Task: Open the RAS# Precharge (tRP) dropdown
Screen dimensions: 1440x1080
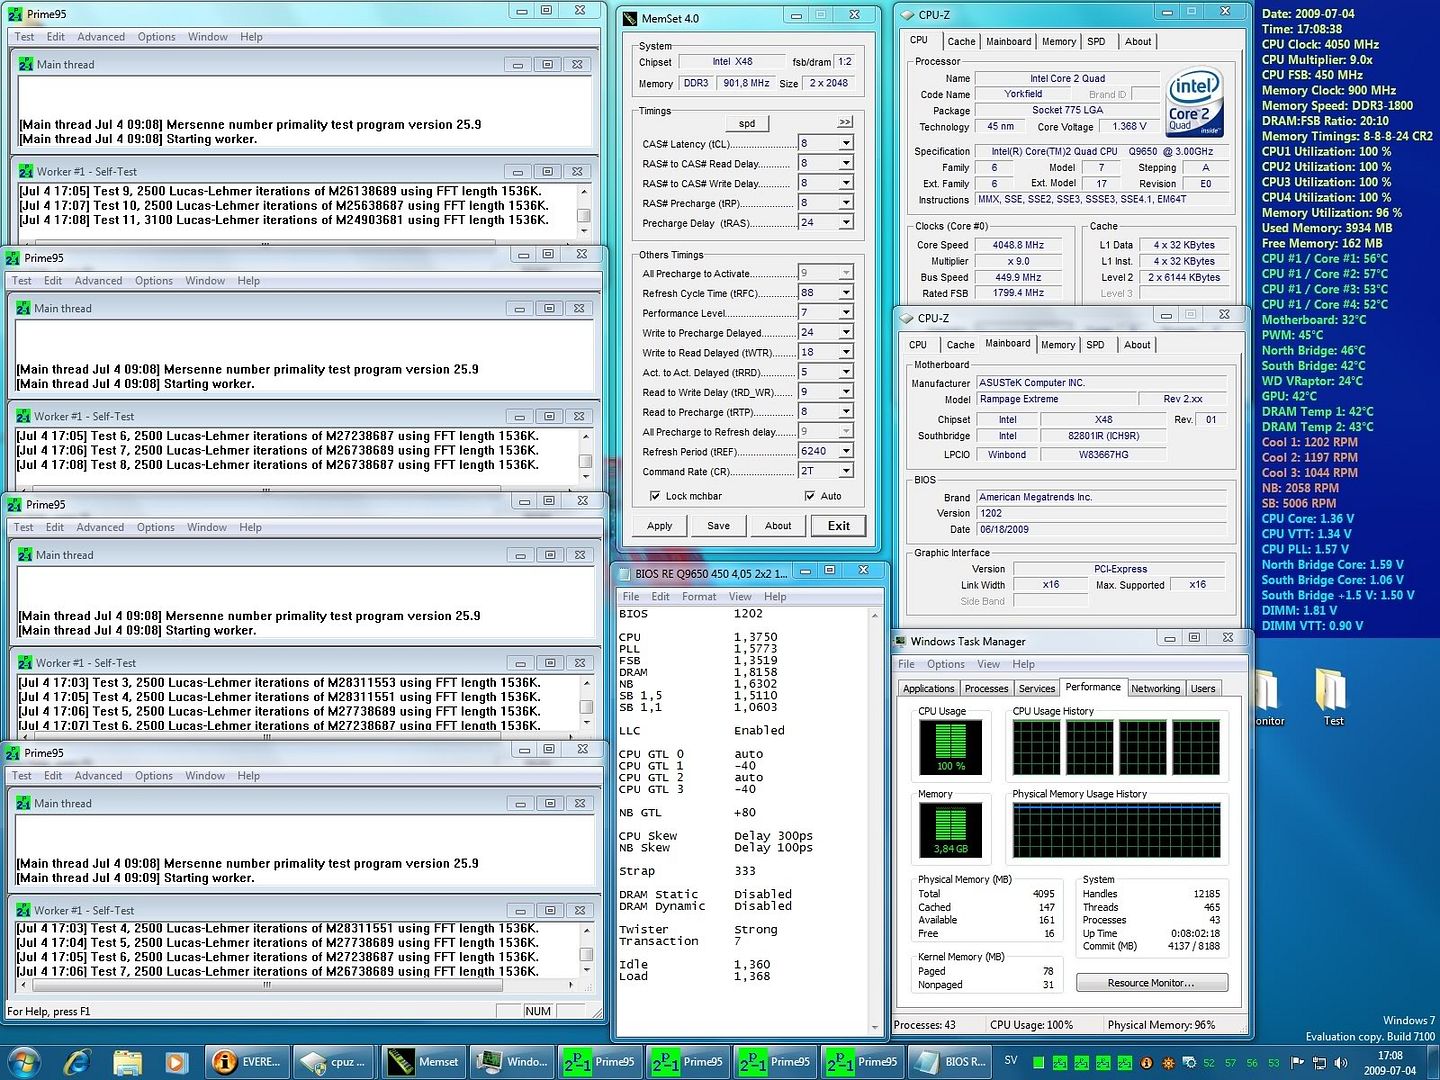Action: coord(846,203)
